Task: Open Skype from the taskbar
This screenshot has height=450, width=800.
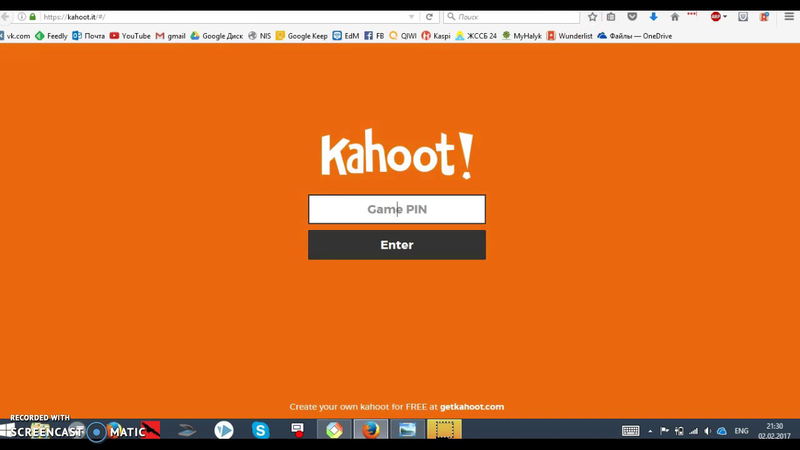Action: [x=260, y=430]
